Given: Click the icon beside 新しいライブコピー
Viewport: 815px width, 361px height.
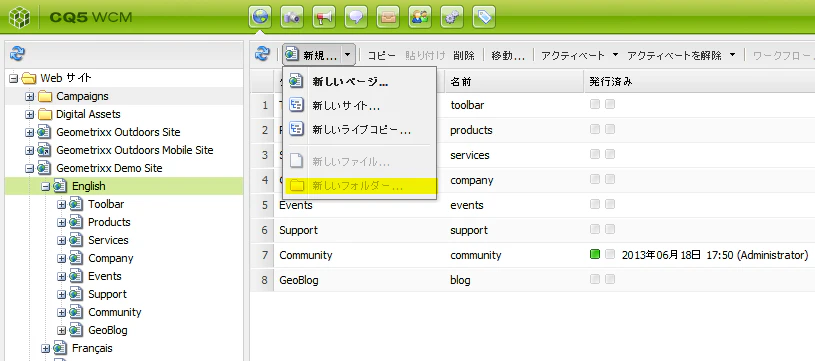Looking at the screenshot, I should pyautogui.click(x=296, y=129).
